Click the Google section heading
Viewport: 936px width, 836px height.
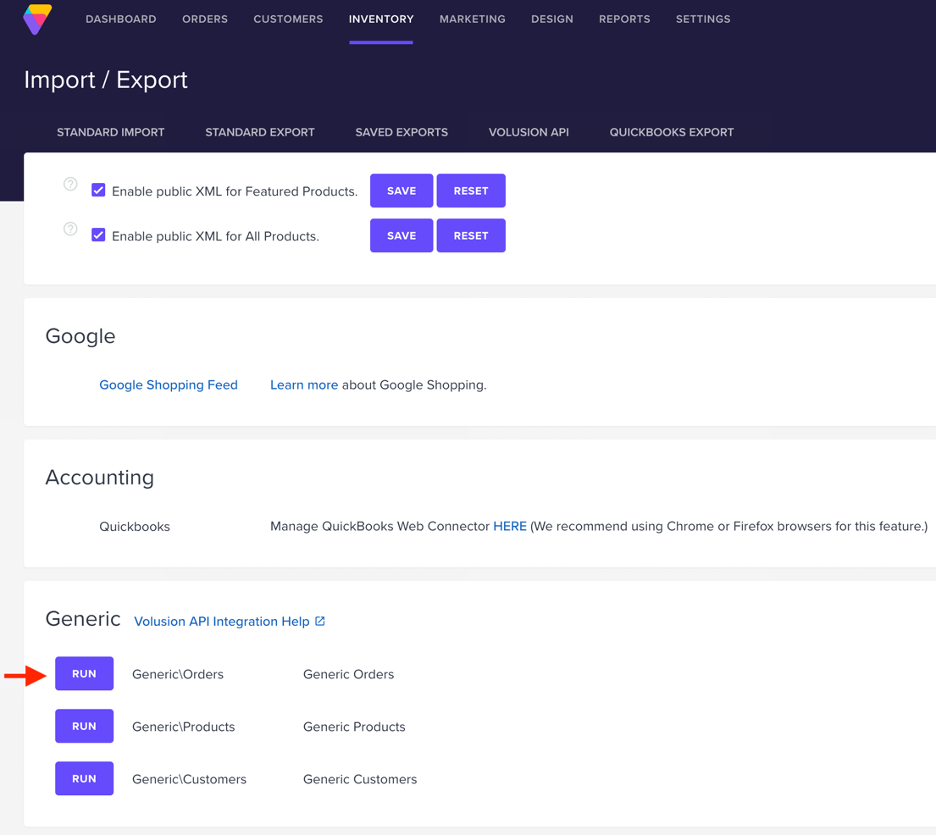click(81, 336)
